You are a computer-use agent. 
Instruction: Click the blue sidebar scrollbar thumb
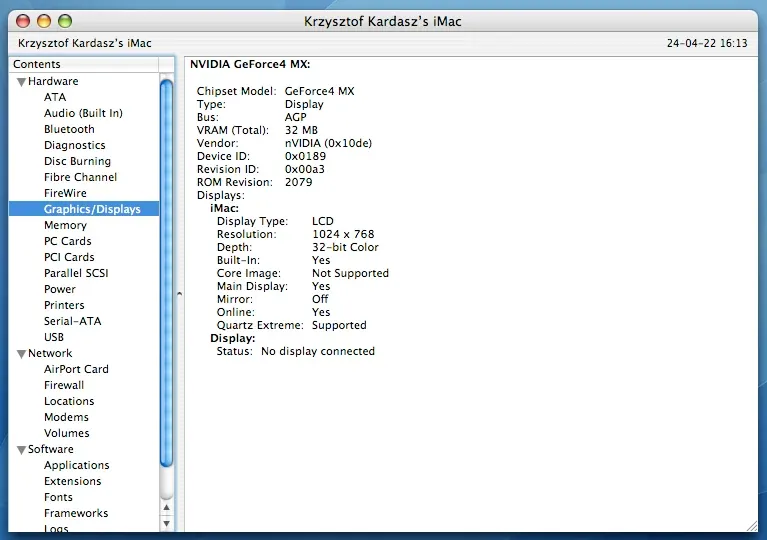(x=166, y=273)
